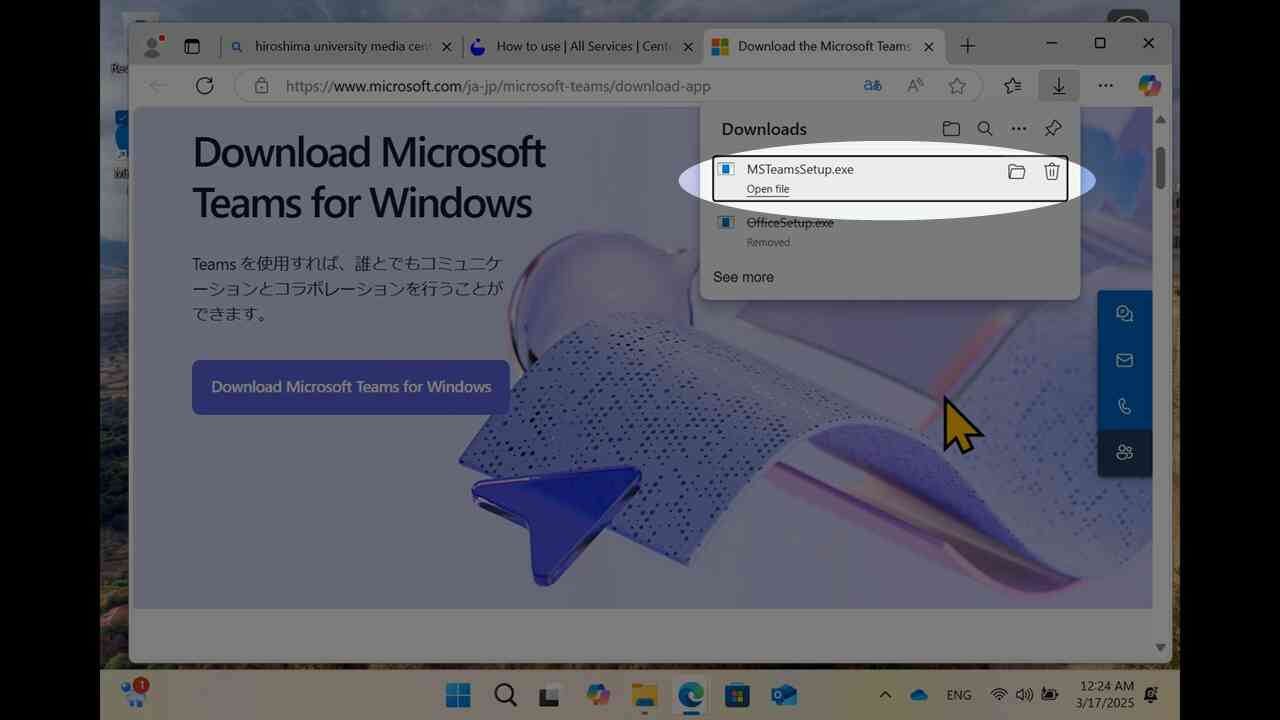This screenshot has height=720, width=1280.
Task: Click the OfficeSetup.exe removed entry
Action: [890, 231]
